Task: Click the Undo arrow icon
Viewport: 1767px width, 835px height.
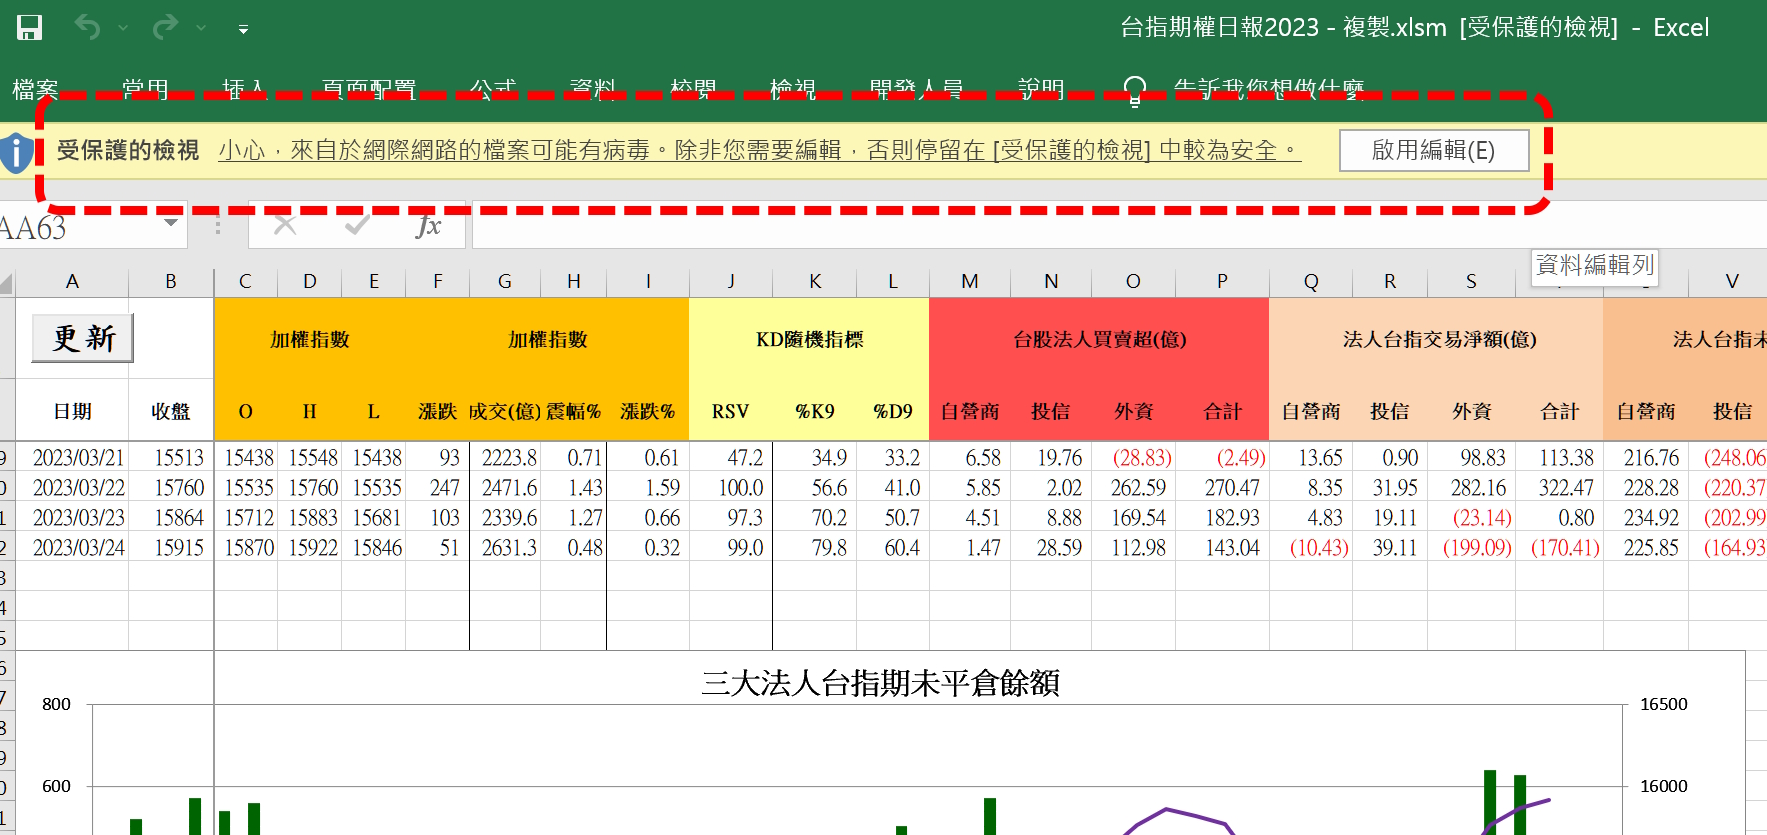Action: pyautogui.click(x=87, y=27)
